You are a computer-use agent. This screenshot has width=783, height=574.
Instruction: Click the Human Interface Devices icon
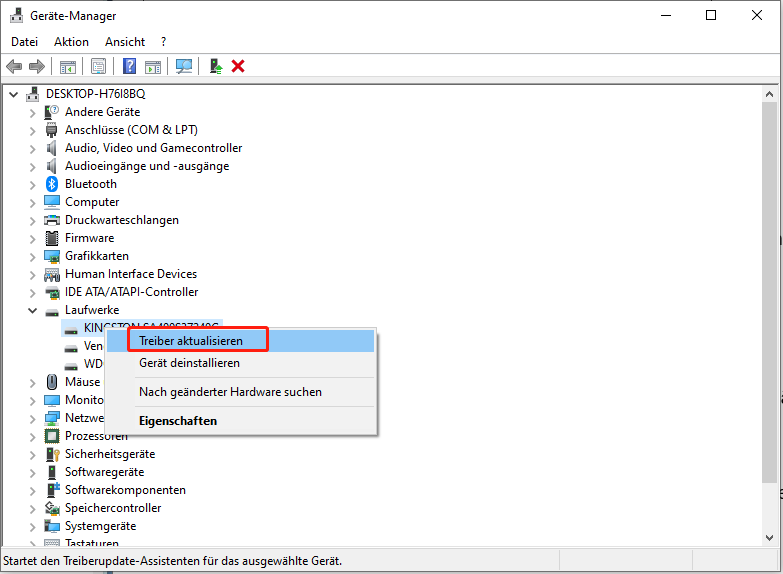(52, 274)
